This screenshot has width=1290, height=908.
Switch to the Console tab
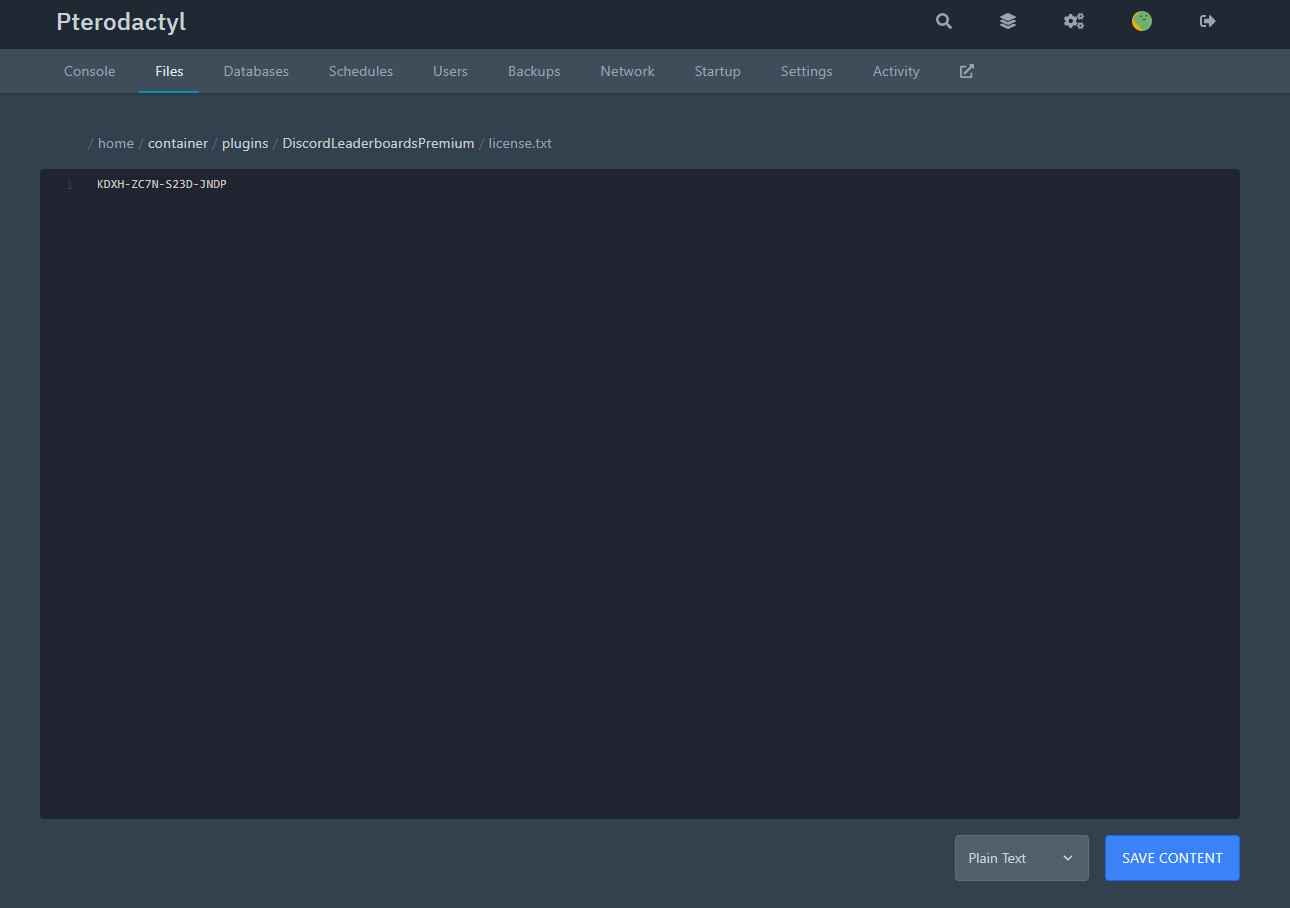tap(89, 71)
